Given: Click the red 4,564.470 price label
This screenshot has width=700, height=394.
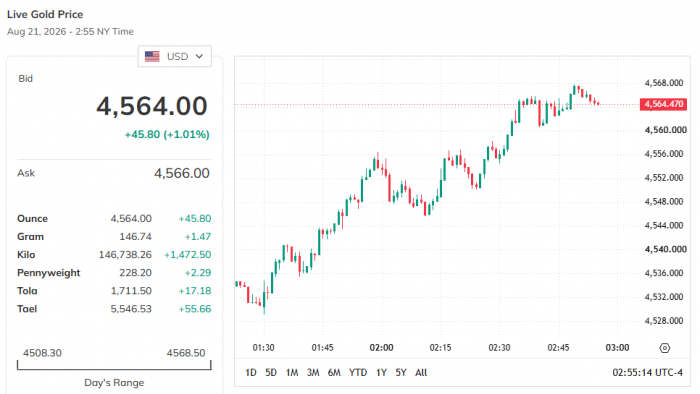Looking at the screenshot, I should pos(663,104).
